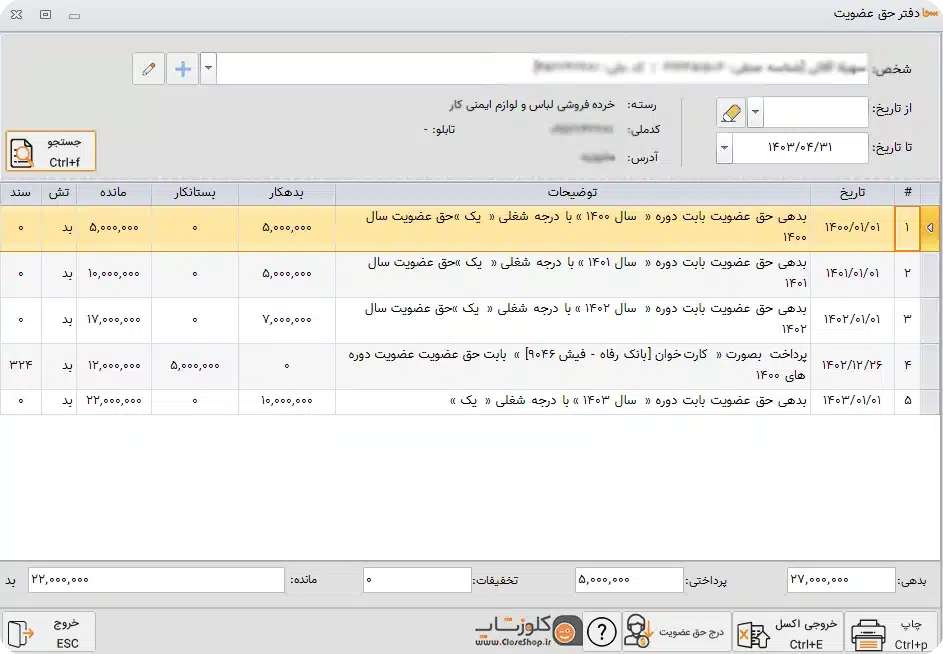The width and height of the screenshot is (943, 654).
Task: Click the search (جستجو) Ctrl+f button
Action: click(51, 152)
